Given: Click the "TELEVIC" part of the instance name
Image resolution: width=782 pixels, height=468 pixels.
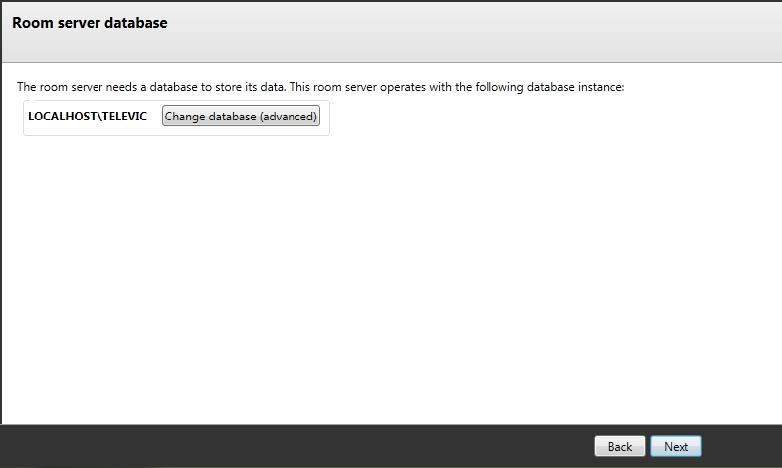Looking at the screenshot, I should pyautogui.click(x=124, y=117).
